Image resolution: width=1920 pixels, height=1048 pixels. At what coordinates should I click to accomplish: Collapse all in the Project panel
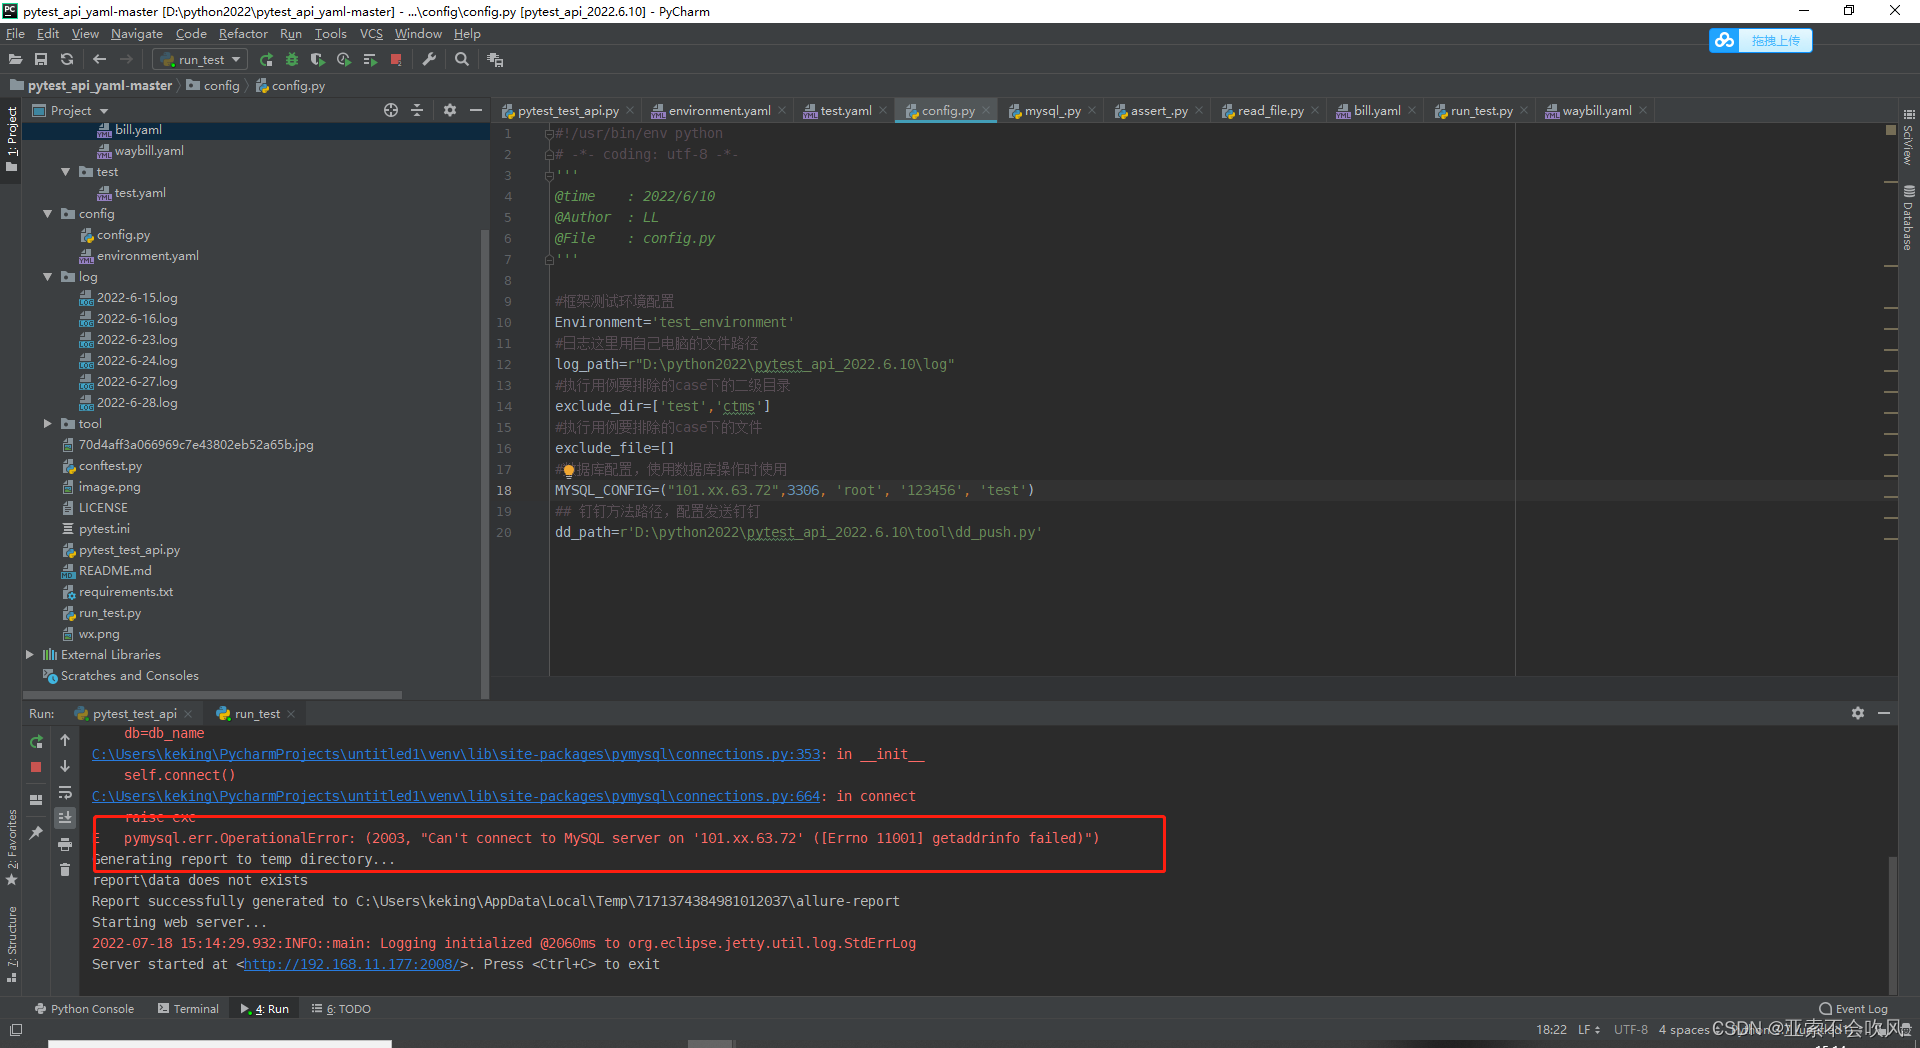click(x=417, y=110)
